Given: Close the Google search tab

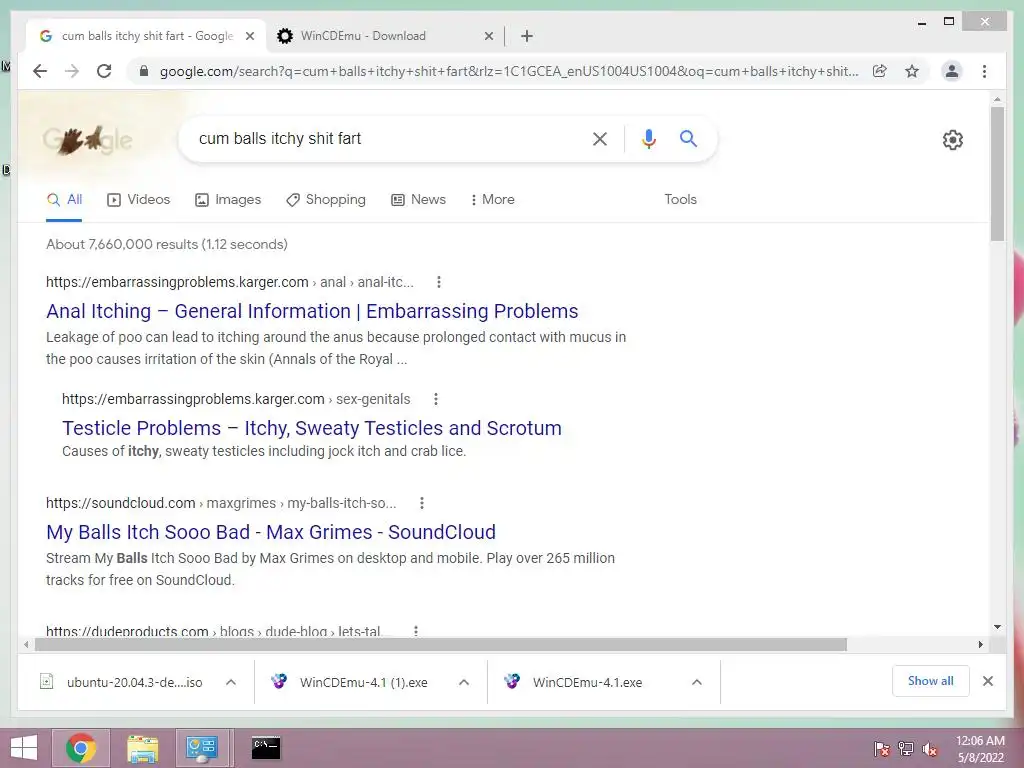Looking at the screenshot, I should pyautogui.click(x=249, y=36).
